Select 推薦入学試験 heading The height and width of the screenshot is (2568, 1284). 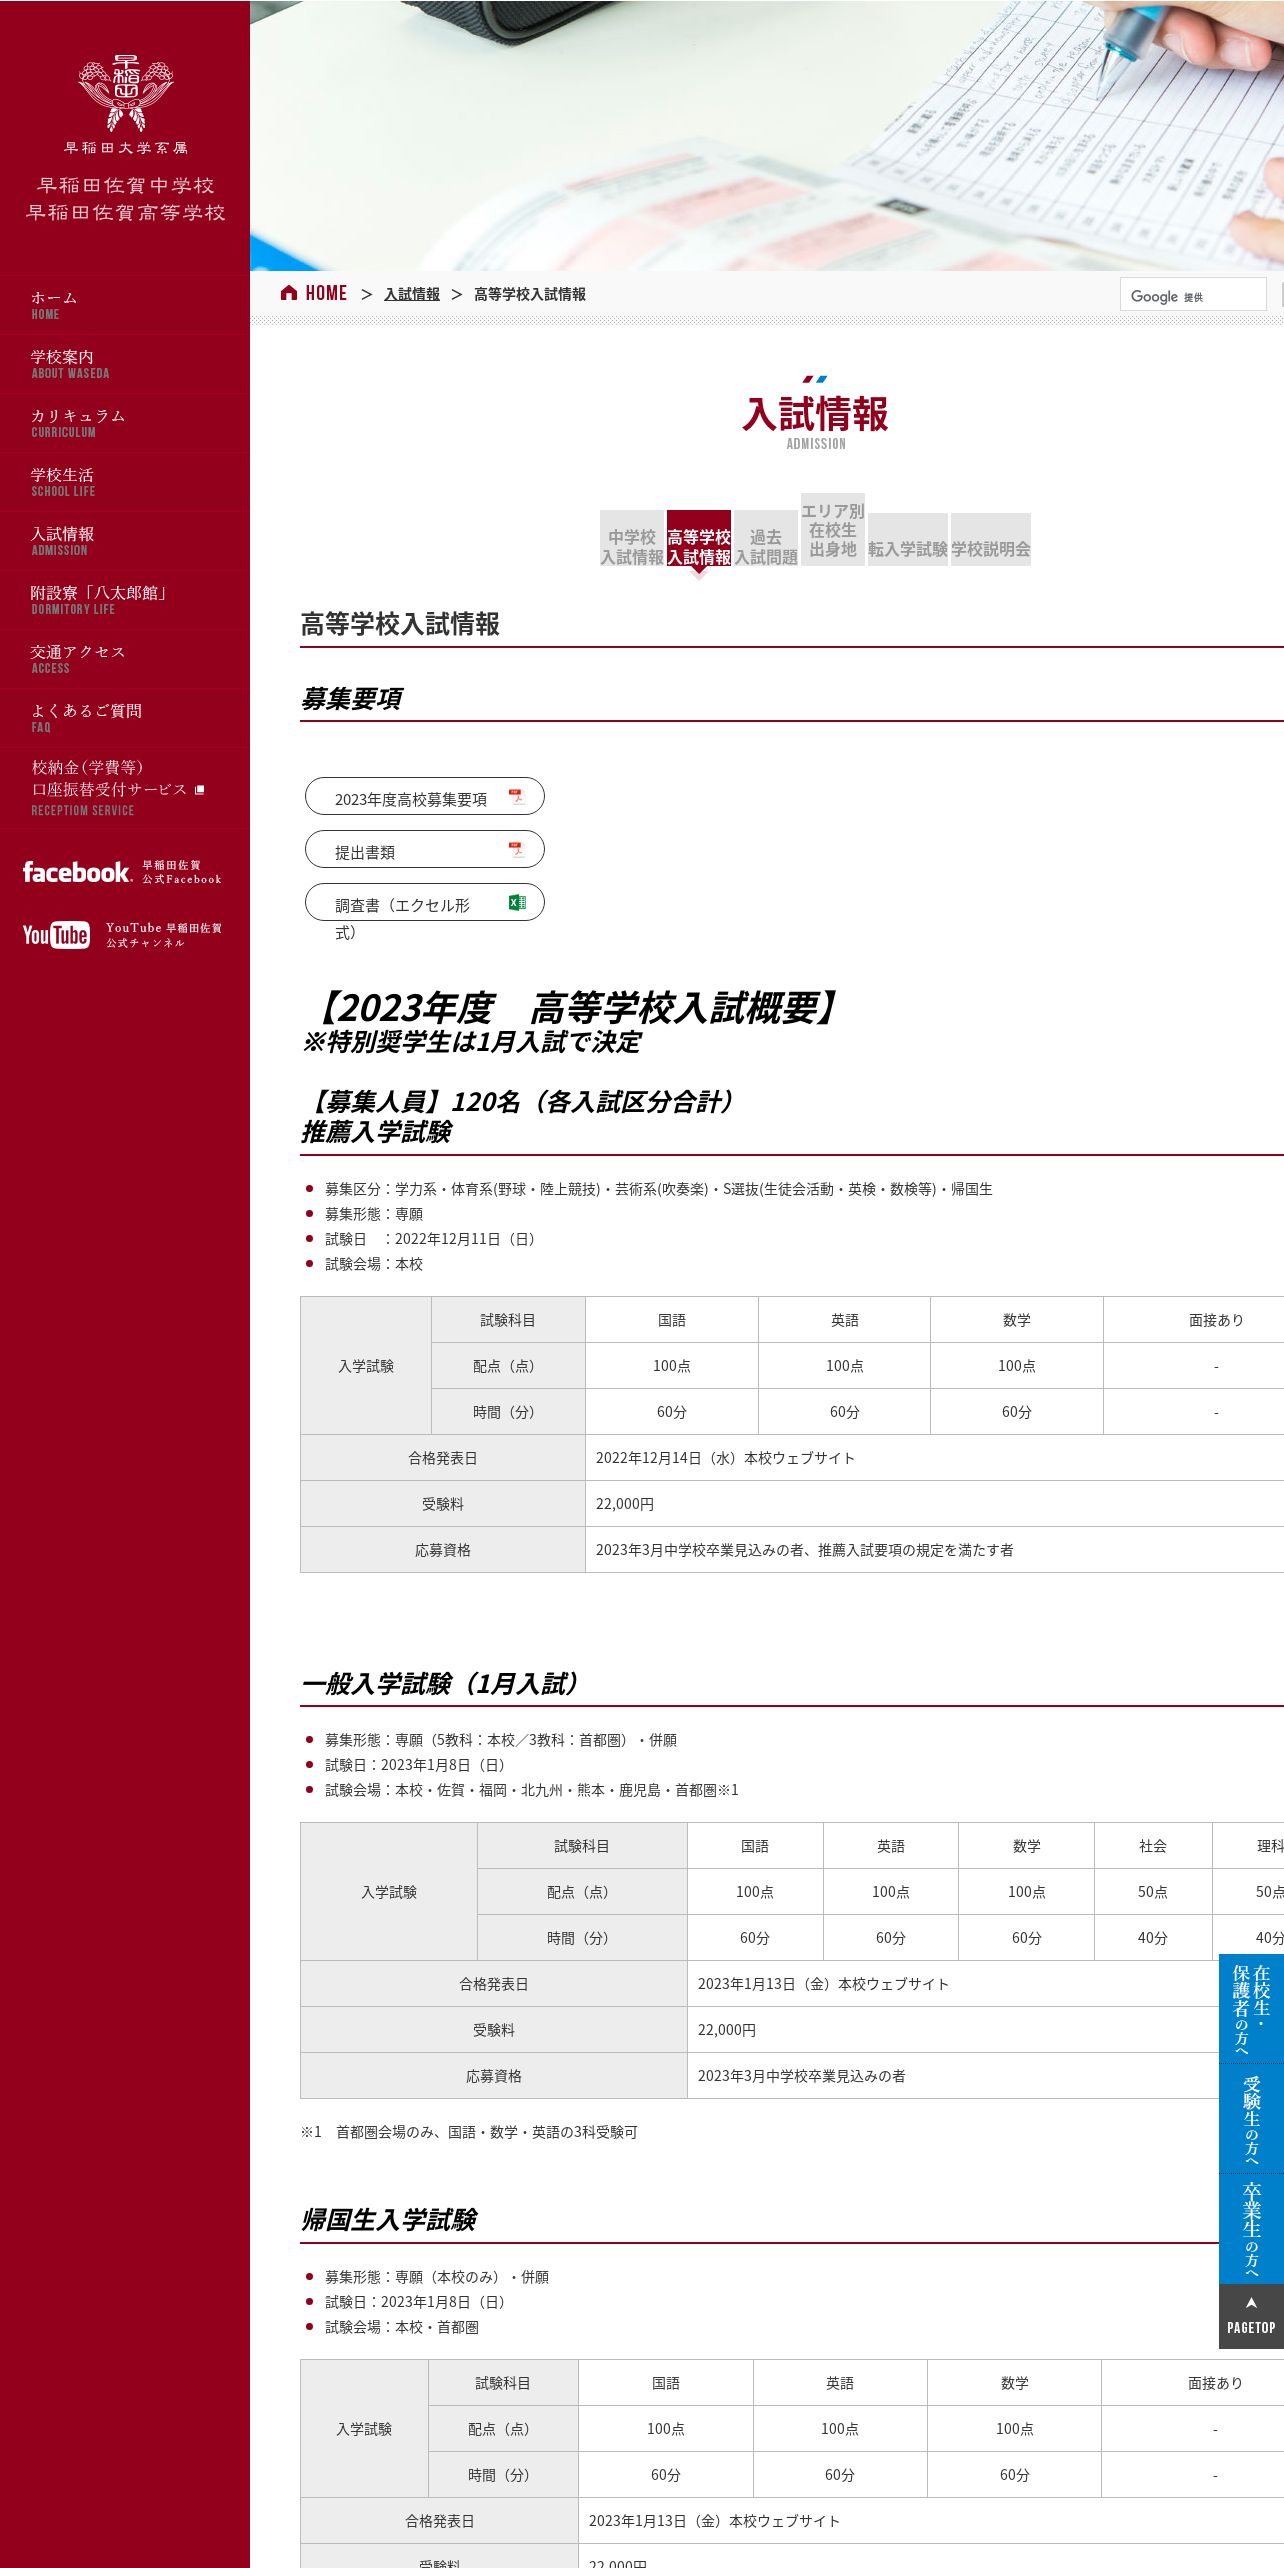[x=376, y=1132]
